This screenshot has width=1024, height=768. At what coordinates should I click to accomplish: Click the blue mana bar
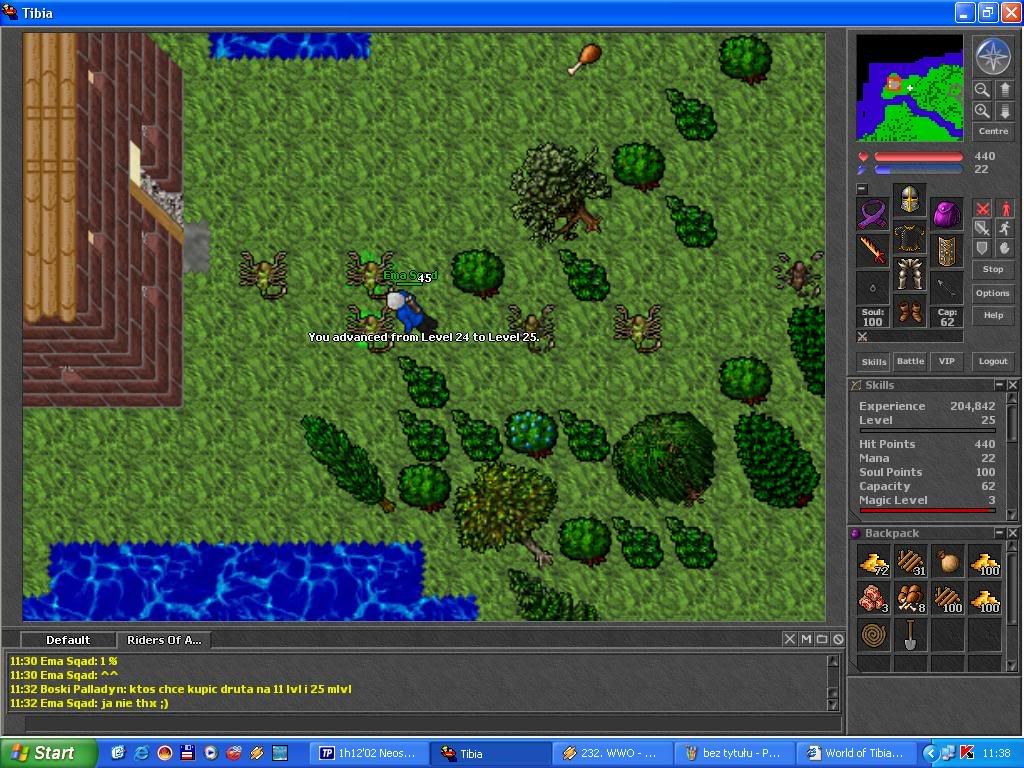pyautogui.click(x=918, y=170)
